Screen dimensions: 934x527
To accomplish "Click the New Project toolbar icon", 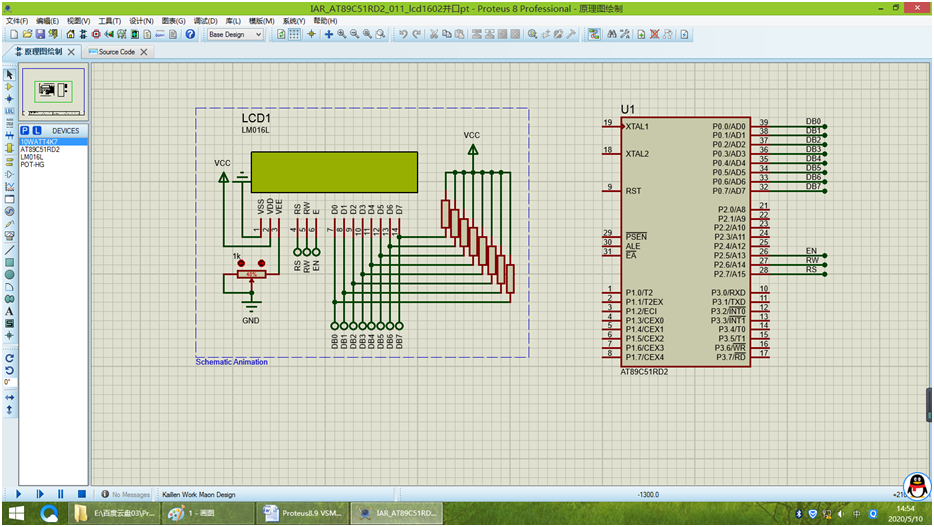I will 14,34.
